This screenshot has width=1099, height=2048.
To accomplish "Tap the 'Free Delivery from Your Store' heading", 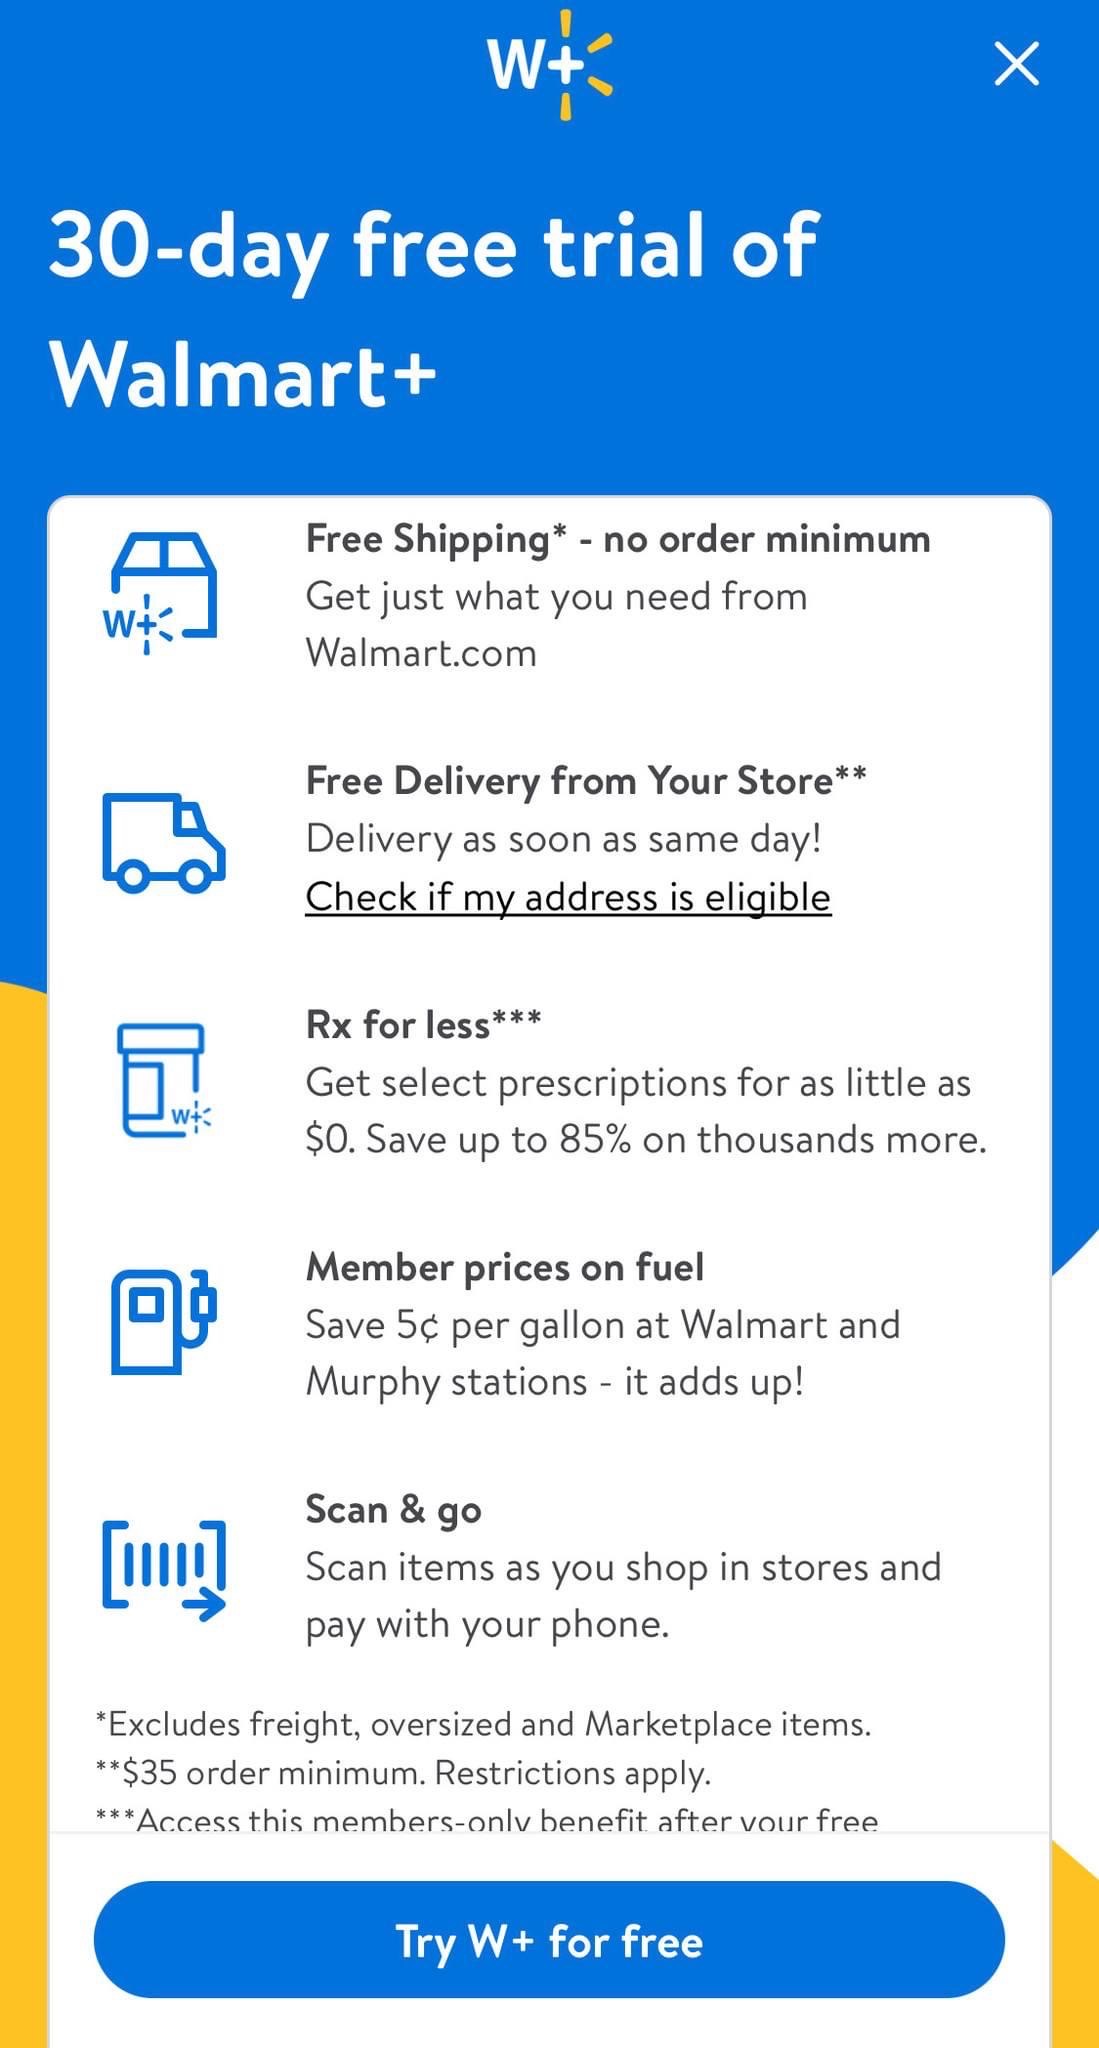I will (586, 781).
